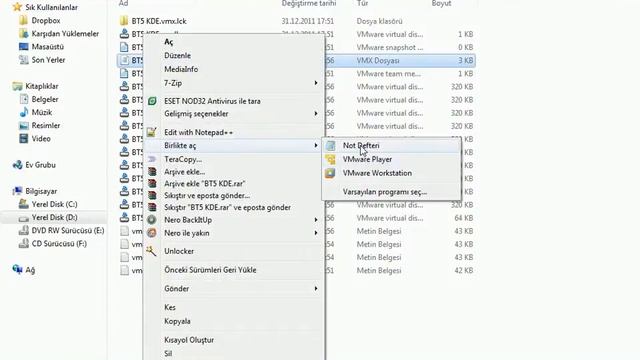Screen dimensions: 640x360
Task: Click the Nero BackItUp icon
Action: pos(152,220)
